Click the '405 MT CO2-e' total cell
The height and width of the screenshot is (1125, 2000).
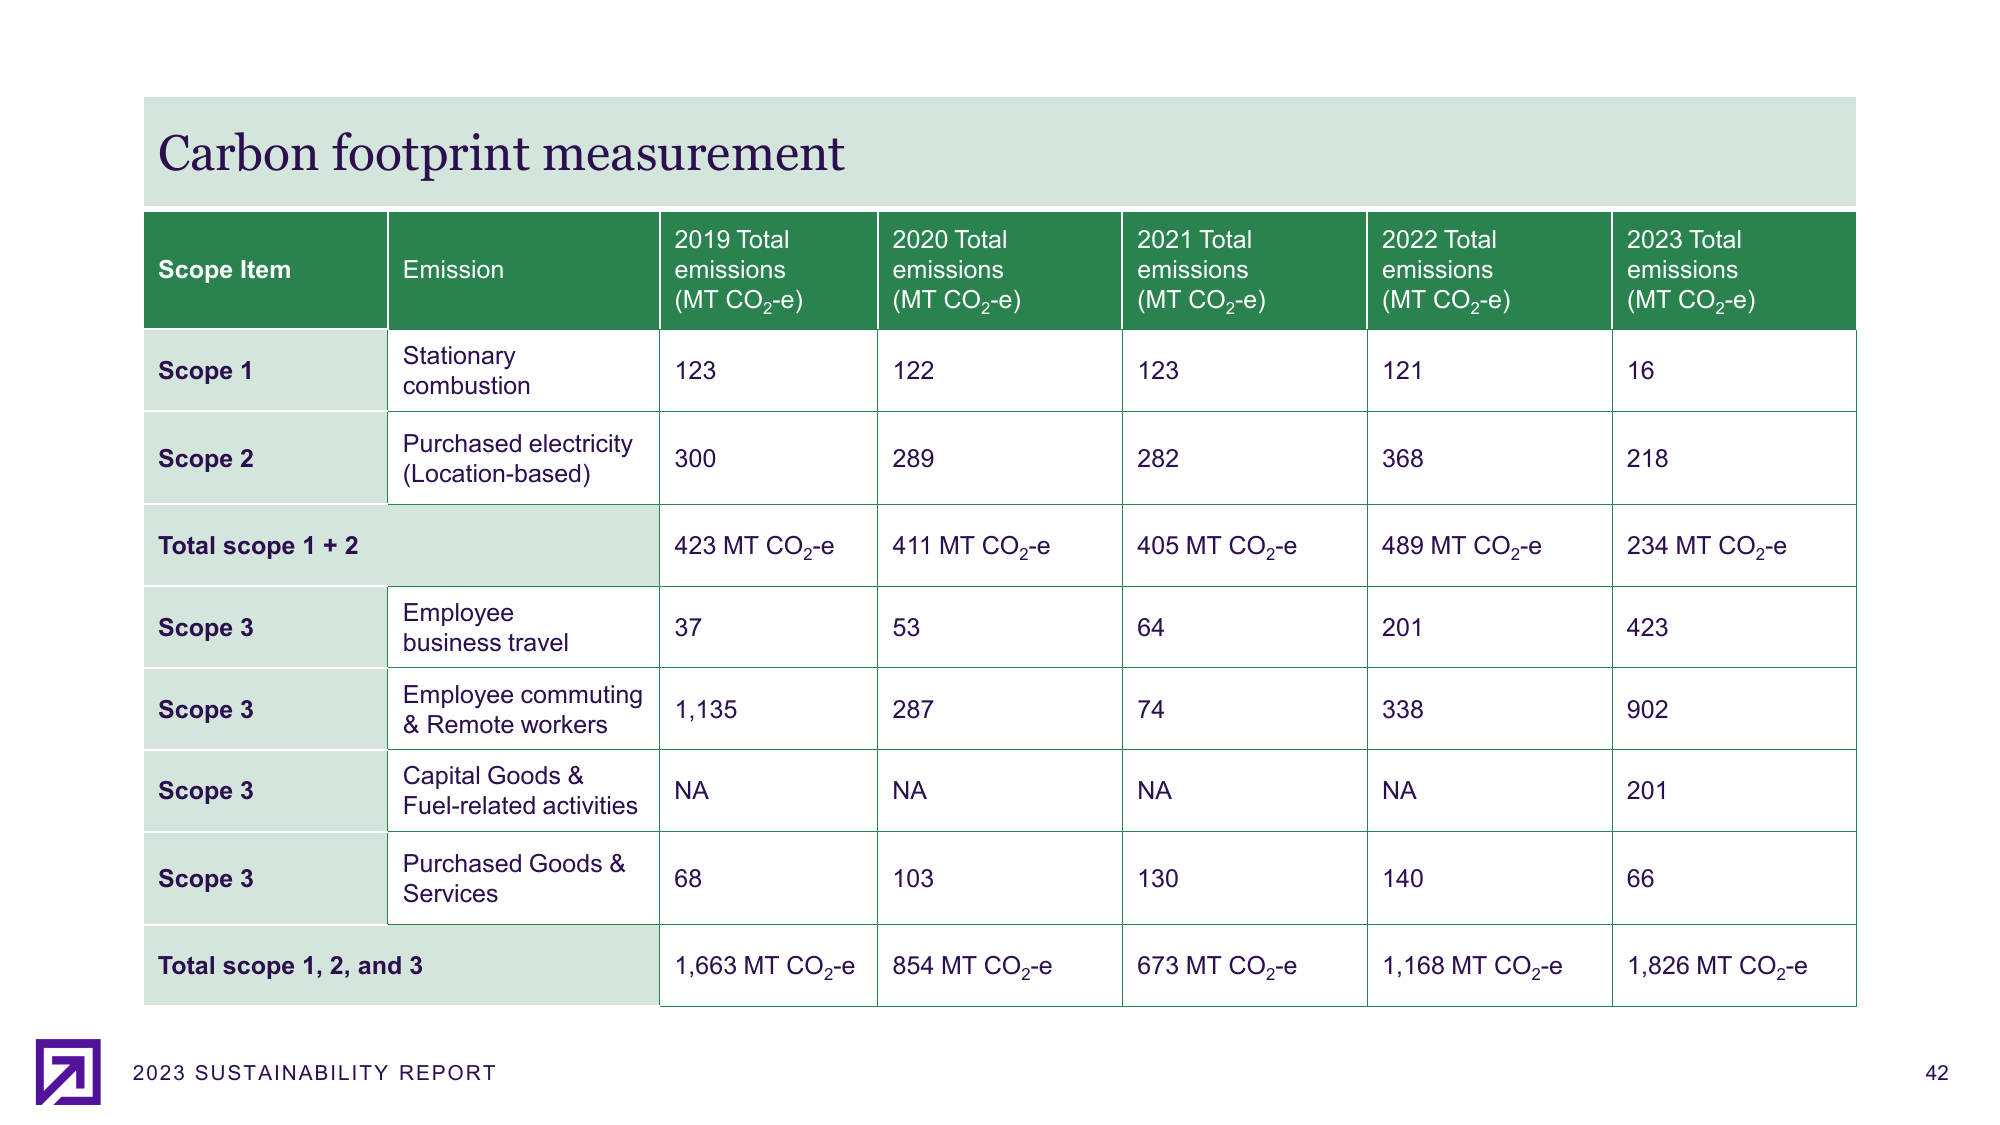tap(1244, 546)
